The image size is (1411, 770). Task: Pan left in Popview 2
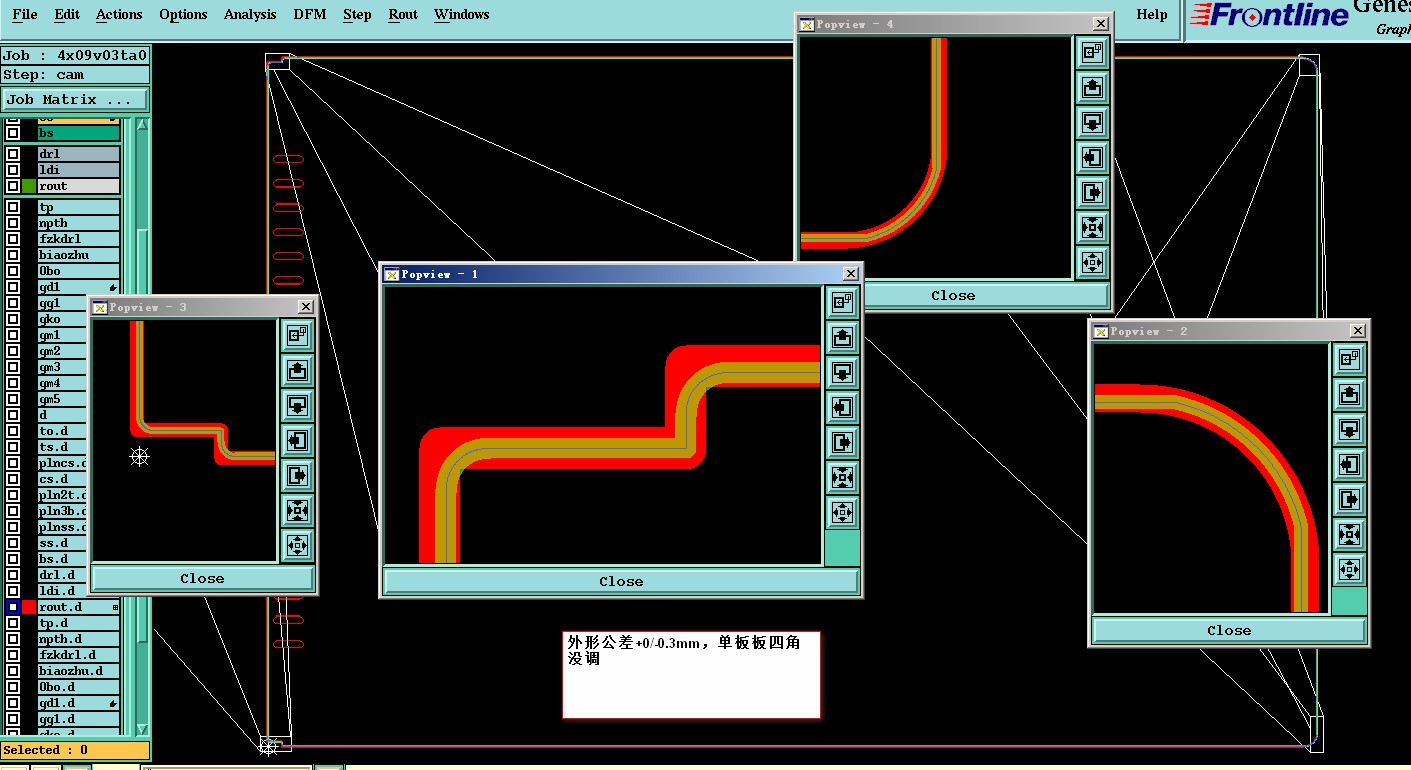pyautogui.click(x=1349, y=465)
